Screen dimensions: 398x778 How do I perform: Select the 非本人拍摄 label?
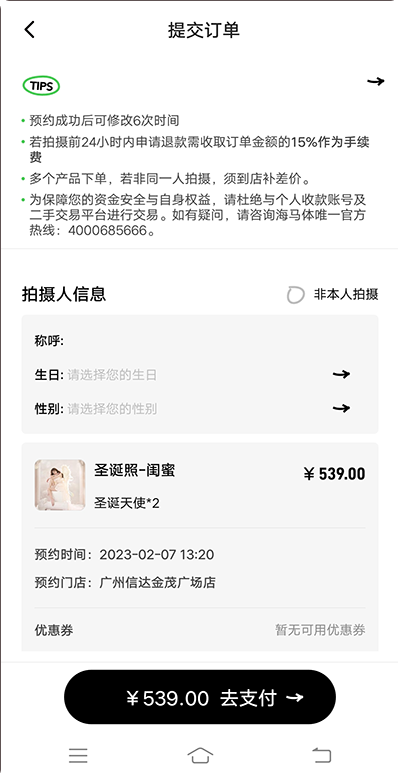point(346,294)
